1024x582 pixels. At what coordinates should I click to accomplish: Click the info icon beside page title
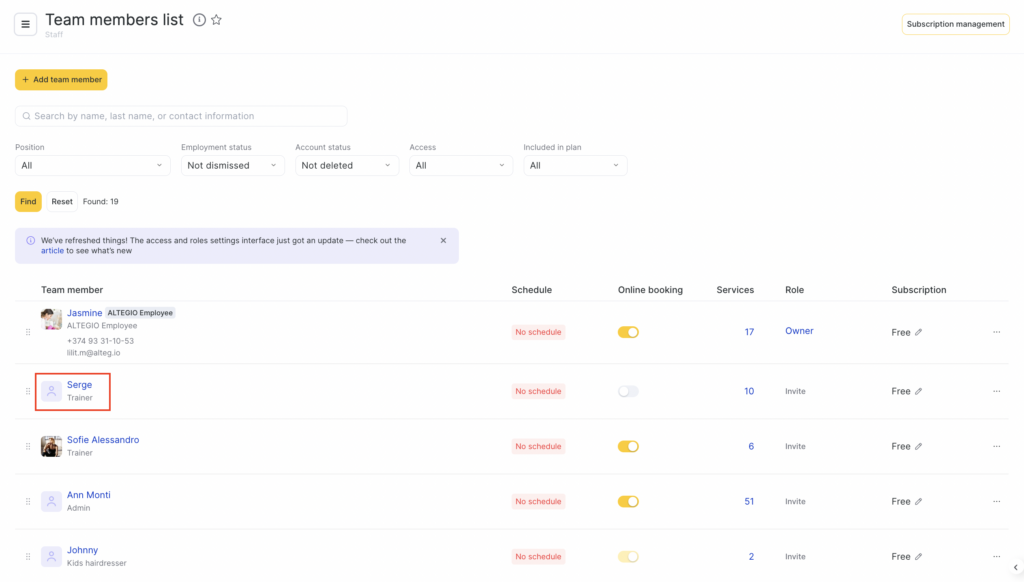coord(199,20)
